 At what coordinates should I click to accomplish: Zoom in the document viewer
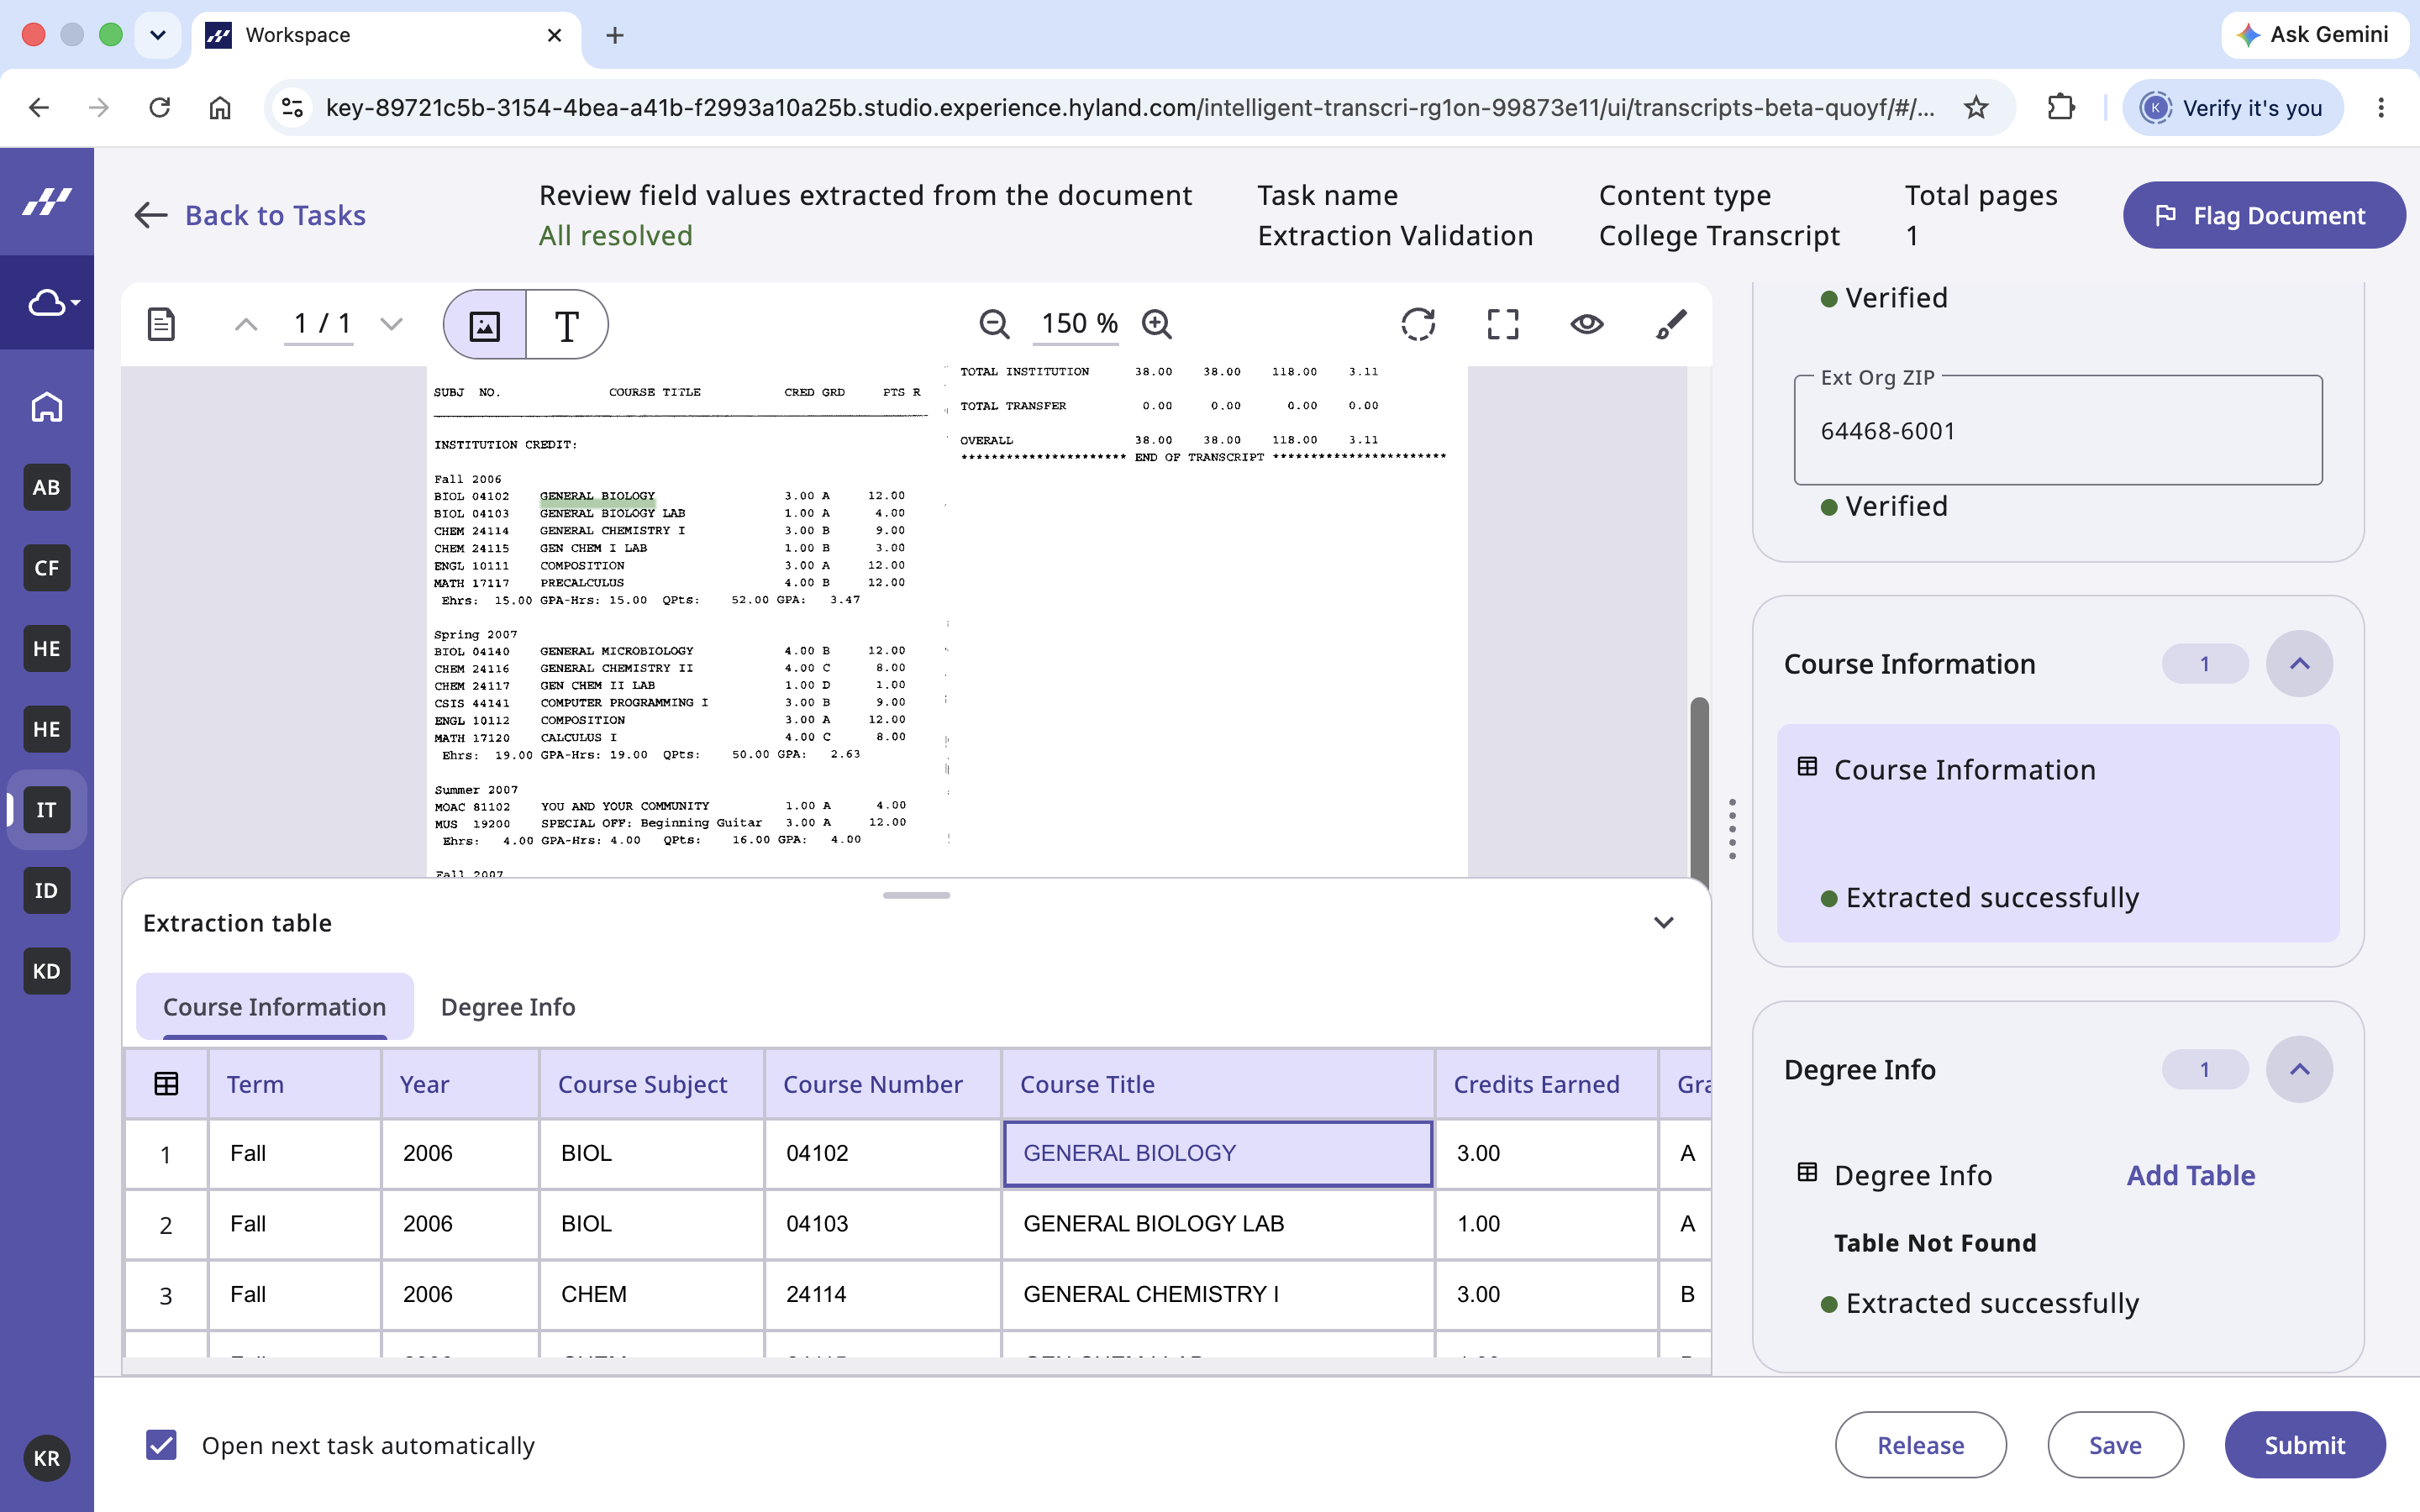click(1156, 324)
